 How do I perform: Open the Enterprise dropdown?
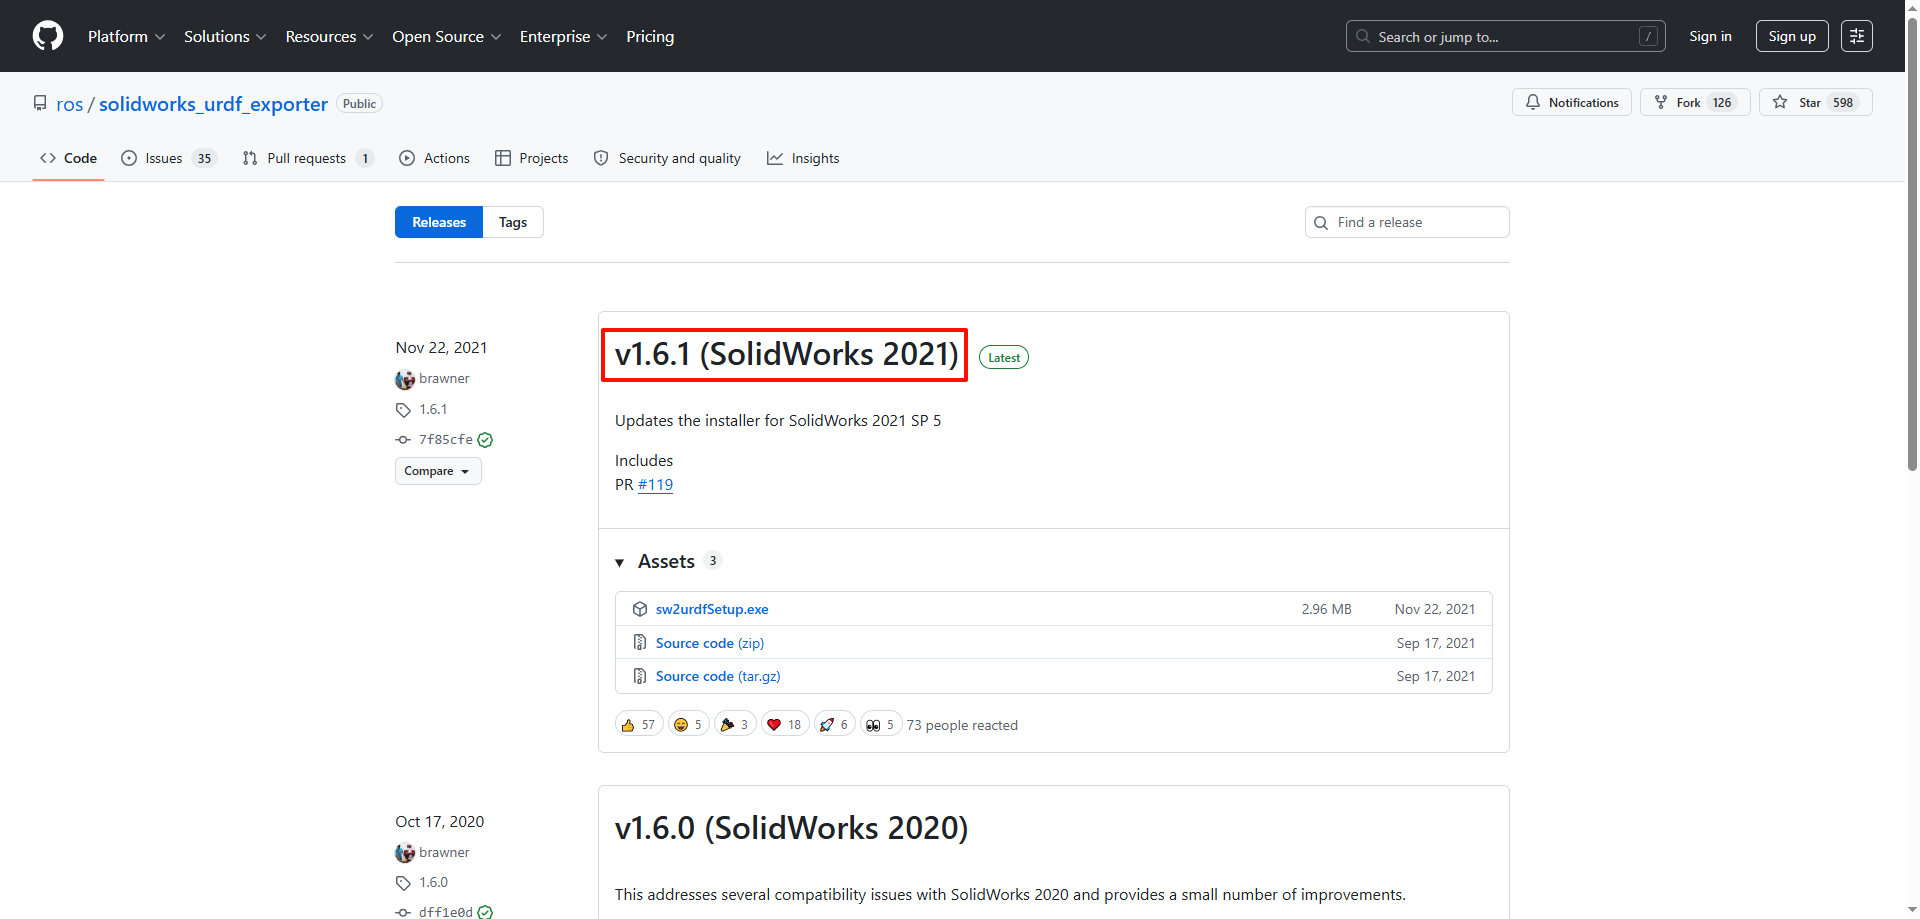563,36
